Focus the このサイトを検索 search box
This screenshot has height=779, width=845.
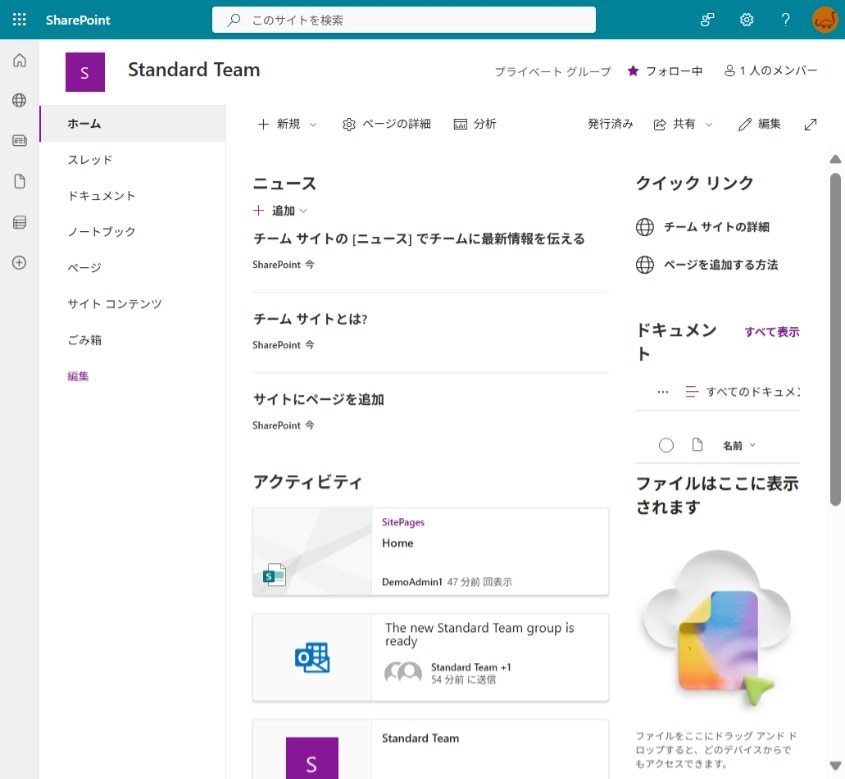(x=404, y=20)
